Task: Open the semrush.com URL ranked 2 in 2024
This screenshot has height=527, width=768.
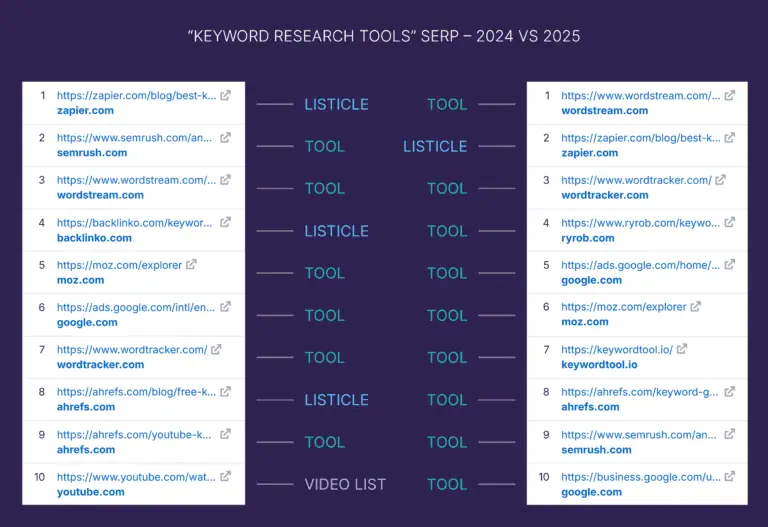Action: (x=134, y=138)
